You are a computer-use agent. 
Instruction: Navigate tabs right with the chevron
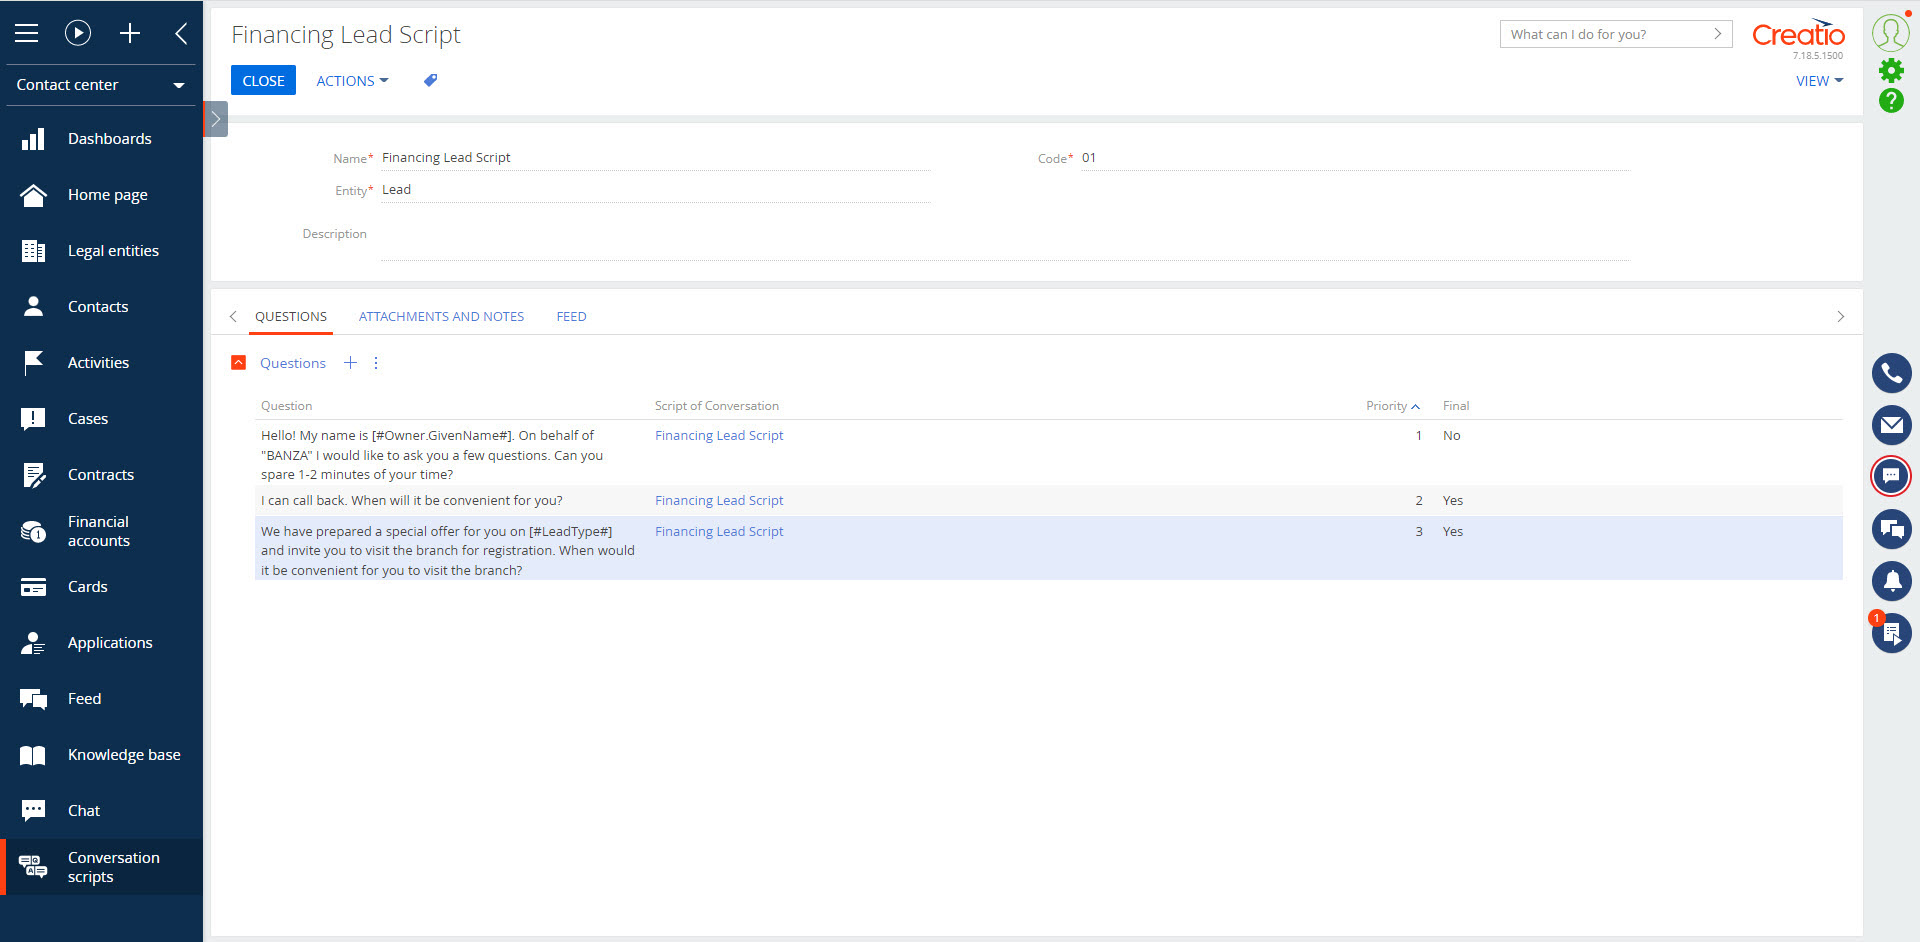coord(1840,316)
